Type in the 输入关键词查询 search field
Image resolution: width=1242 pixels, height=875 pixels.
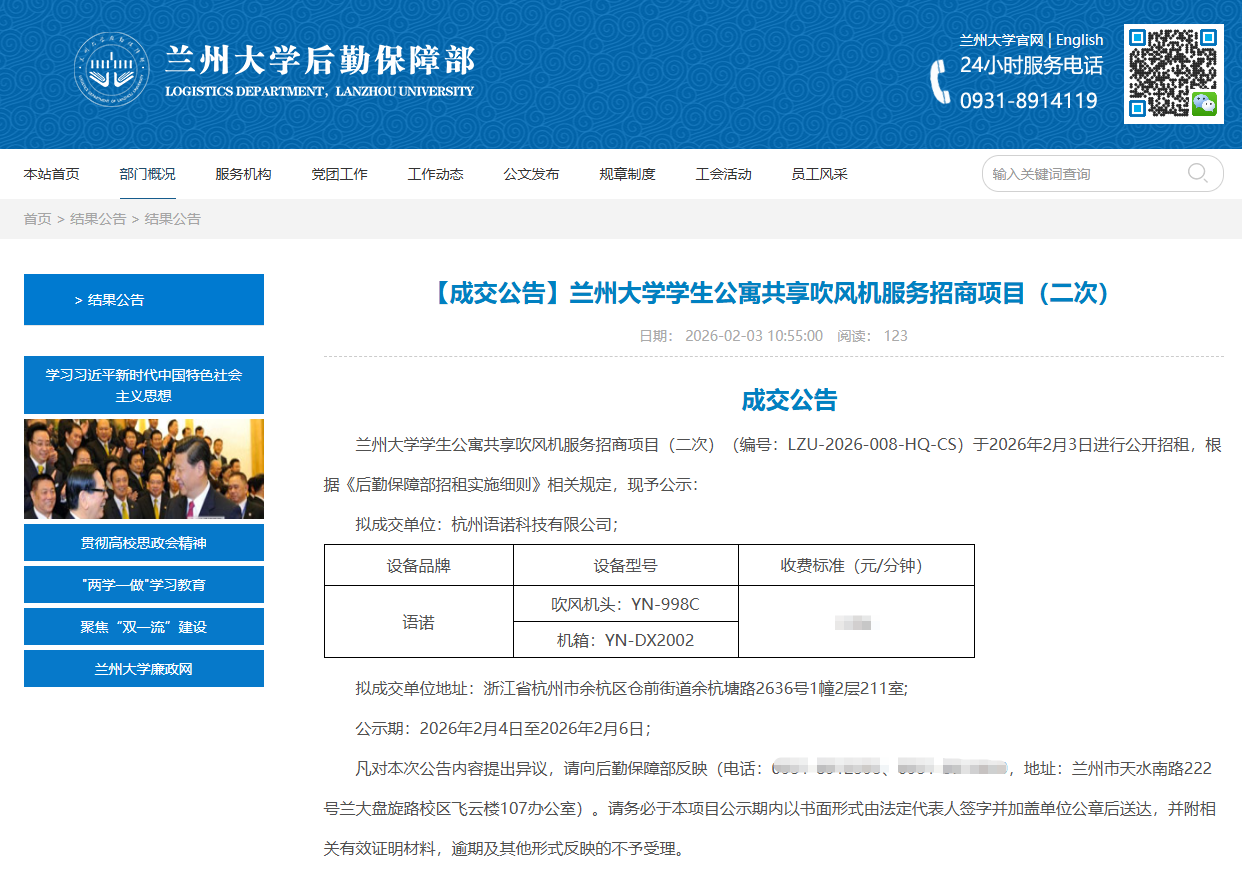(1084, 174)
